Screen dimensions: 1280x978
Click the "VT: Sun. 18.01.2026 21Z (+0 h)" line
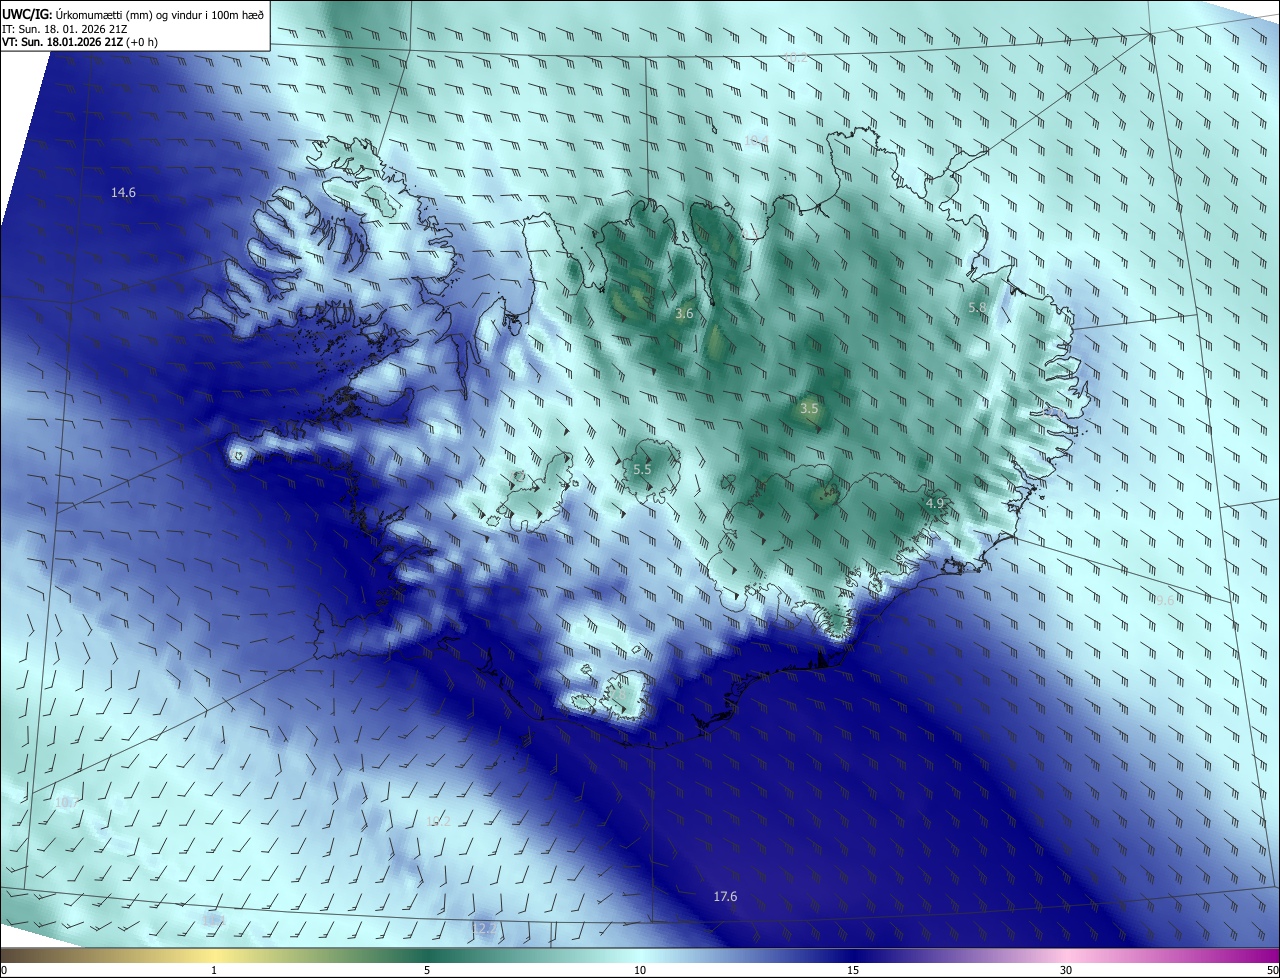tap(80, 42)
